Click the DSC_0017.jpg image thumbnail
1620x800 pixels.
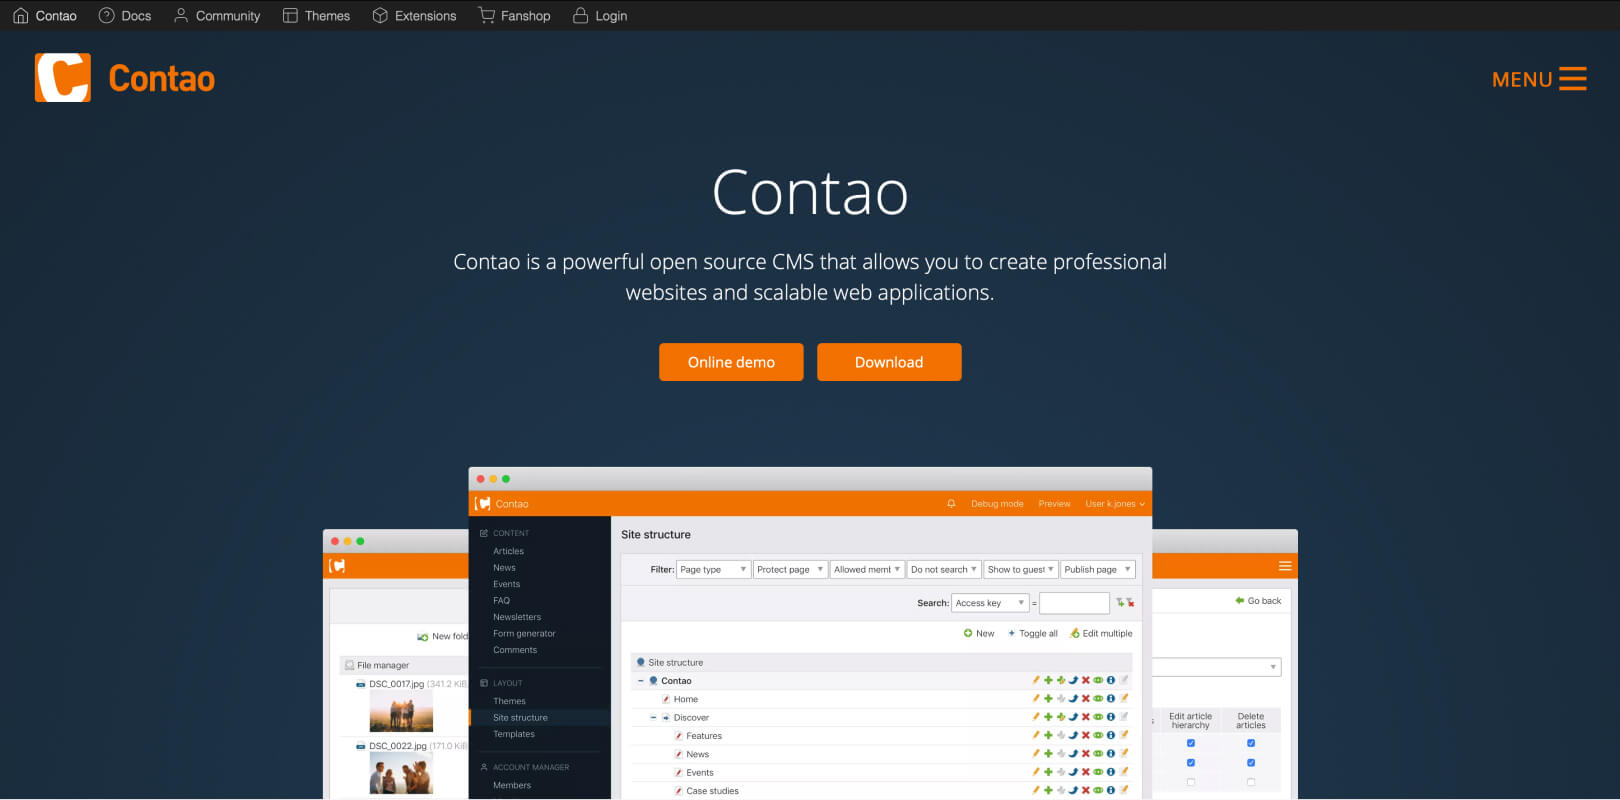click(401, 713)
